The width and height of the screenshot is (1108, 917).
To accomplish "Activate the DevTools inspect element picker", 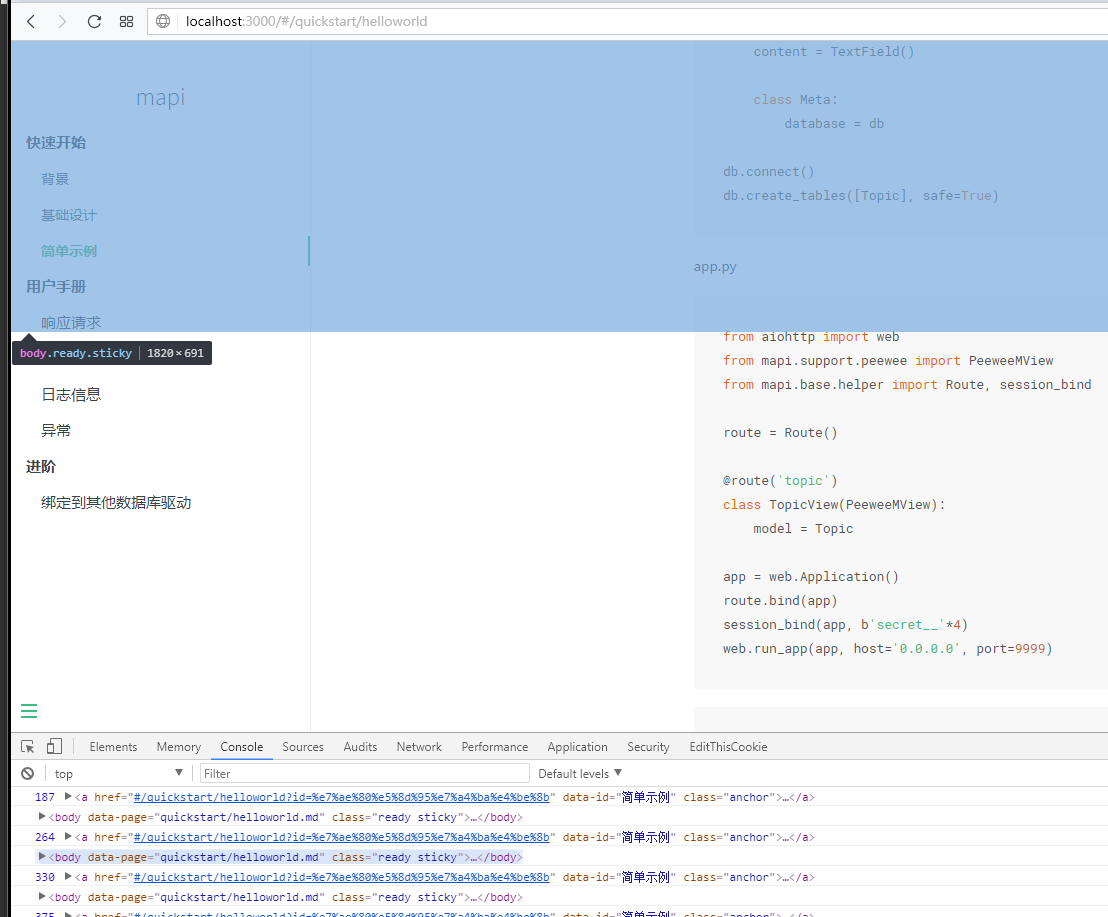I will pos(28,747).
